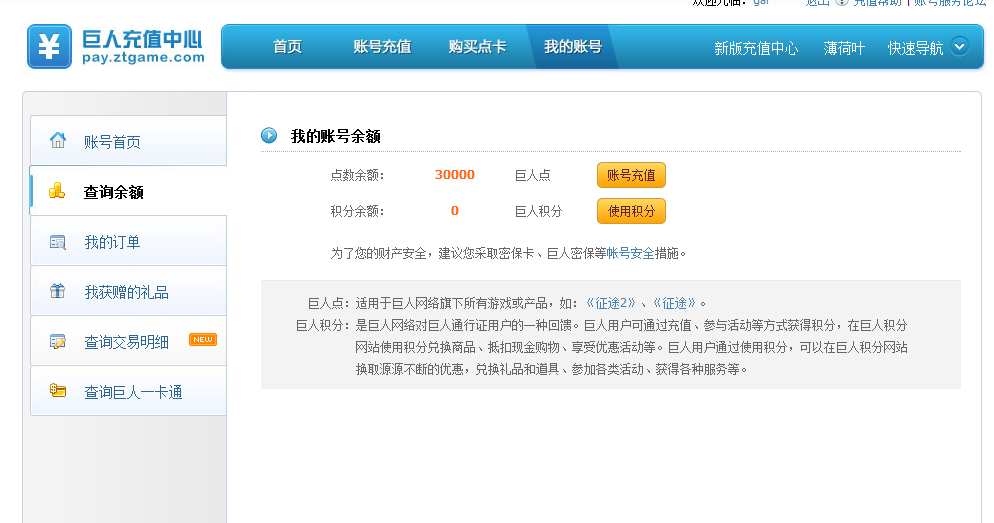This screenshot has height=523, width=994.
Task: Switch to the 账号充值 tab
Action: coord(382,47)
